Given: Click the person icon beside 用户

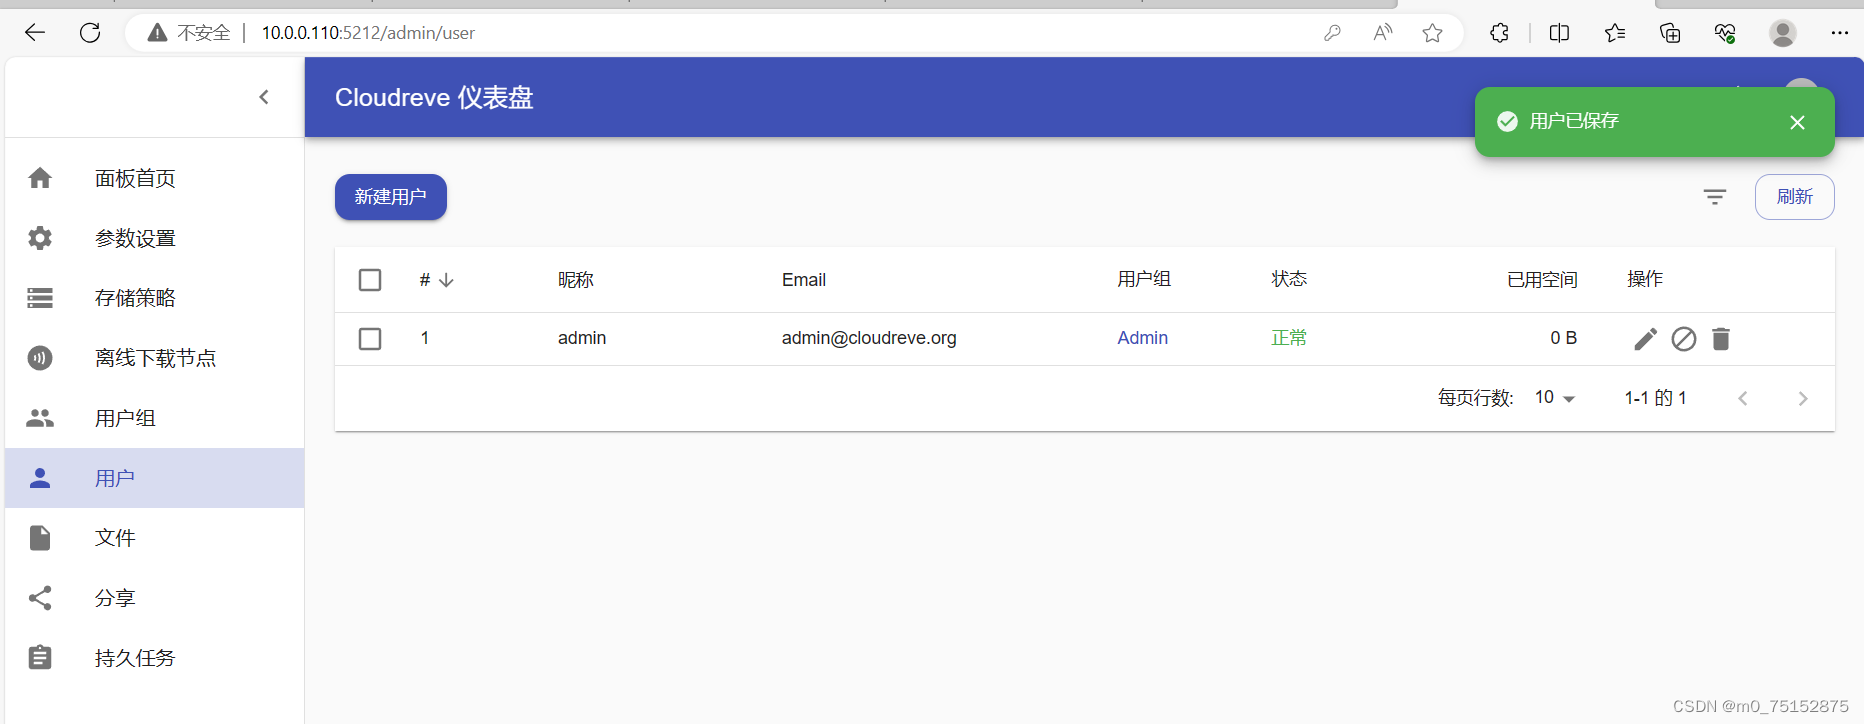Looking at the screenshot, I should point(40,478).
